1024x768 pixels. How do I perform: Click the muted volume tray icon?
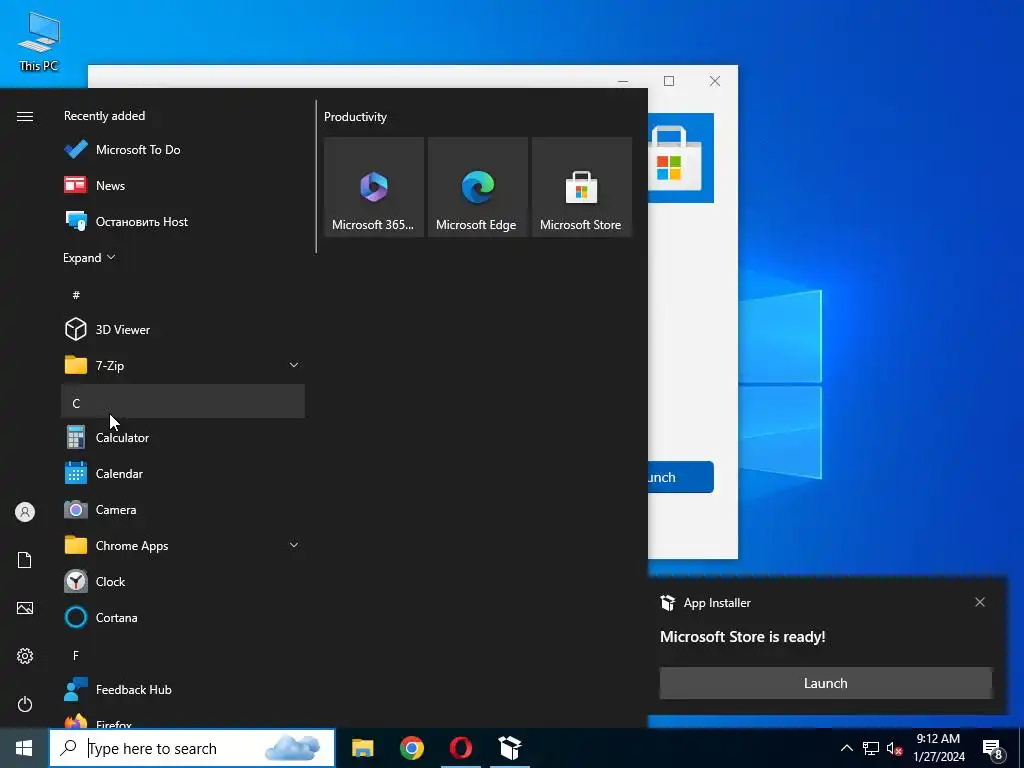point(894,748)
